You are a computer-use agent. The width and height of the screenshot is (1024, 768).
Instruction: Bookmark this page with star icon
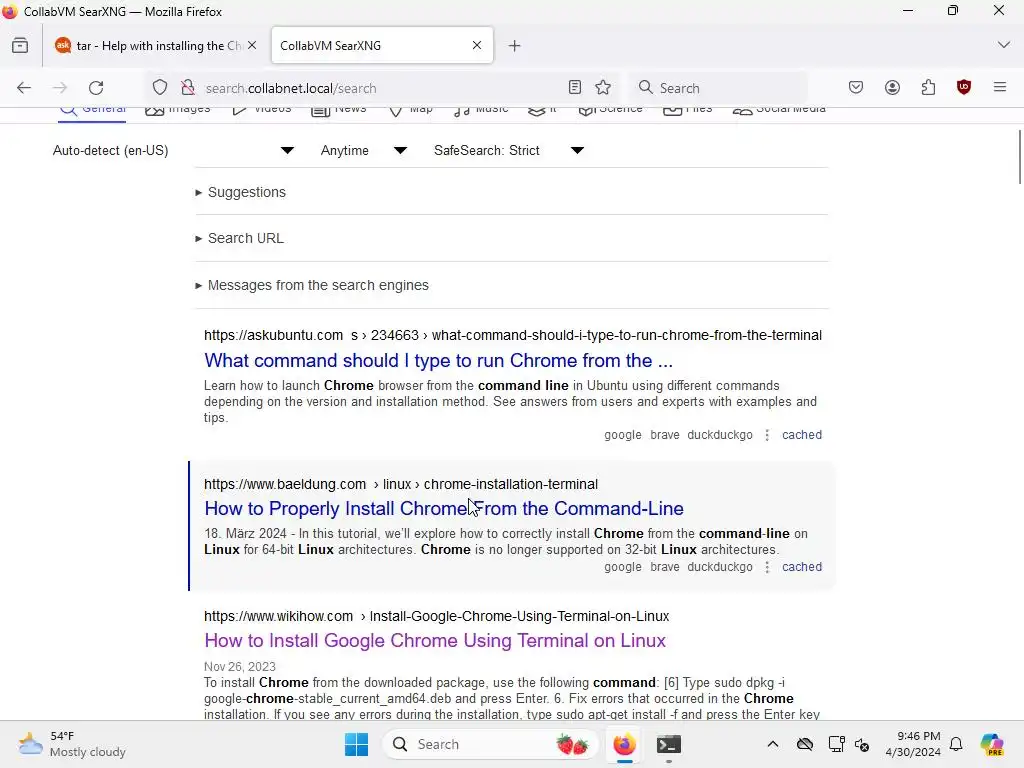point(603,88)
